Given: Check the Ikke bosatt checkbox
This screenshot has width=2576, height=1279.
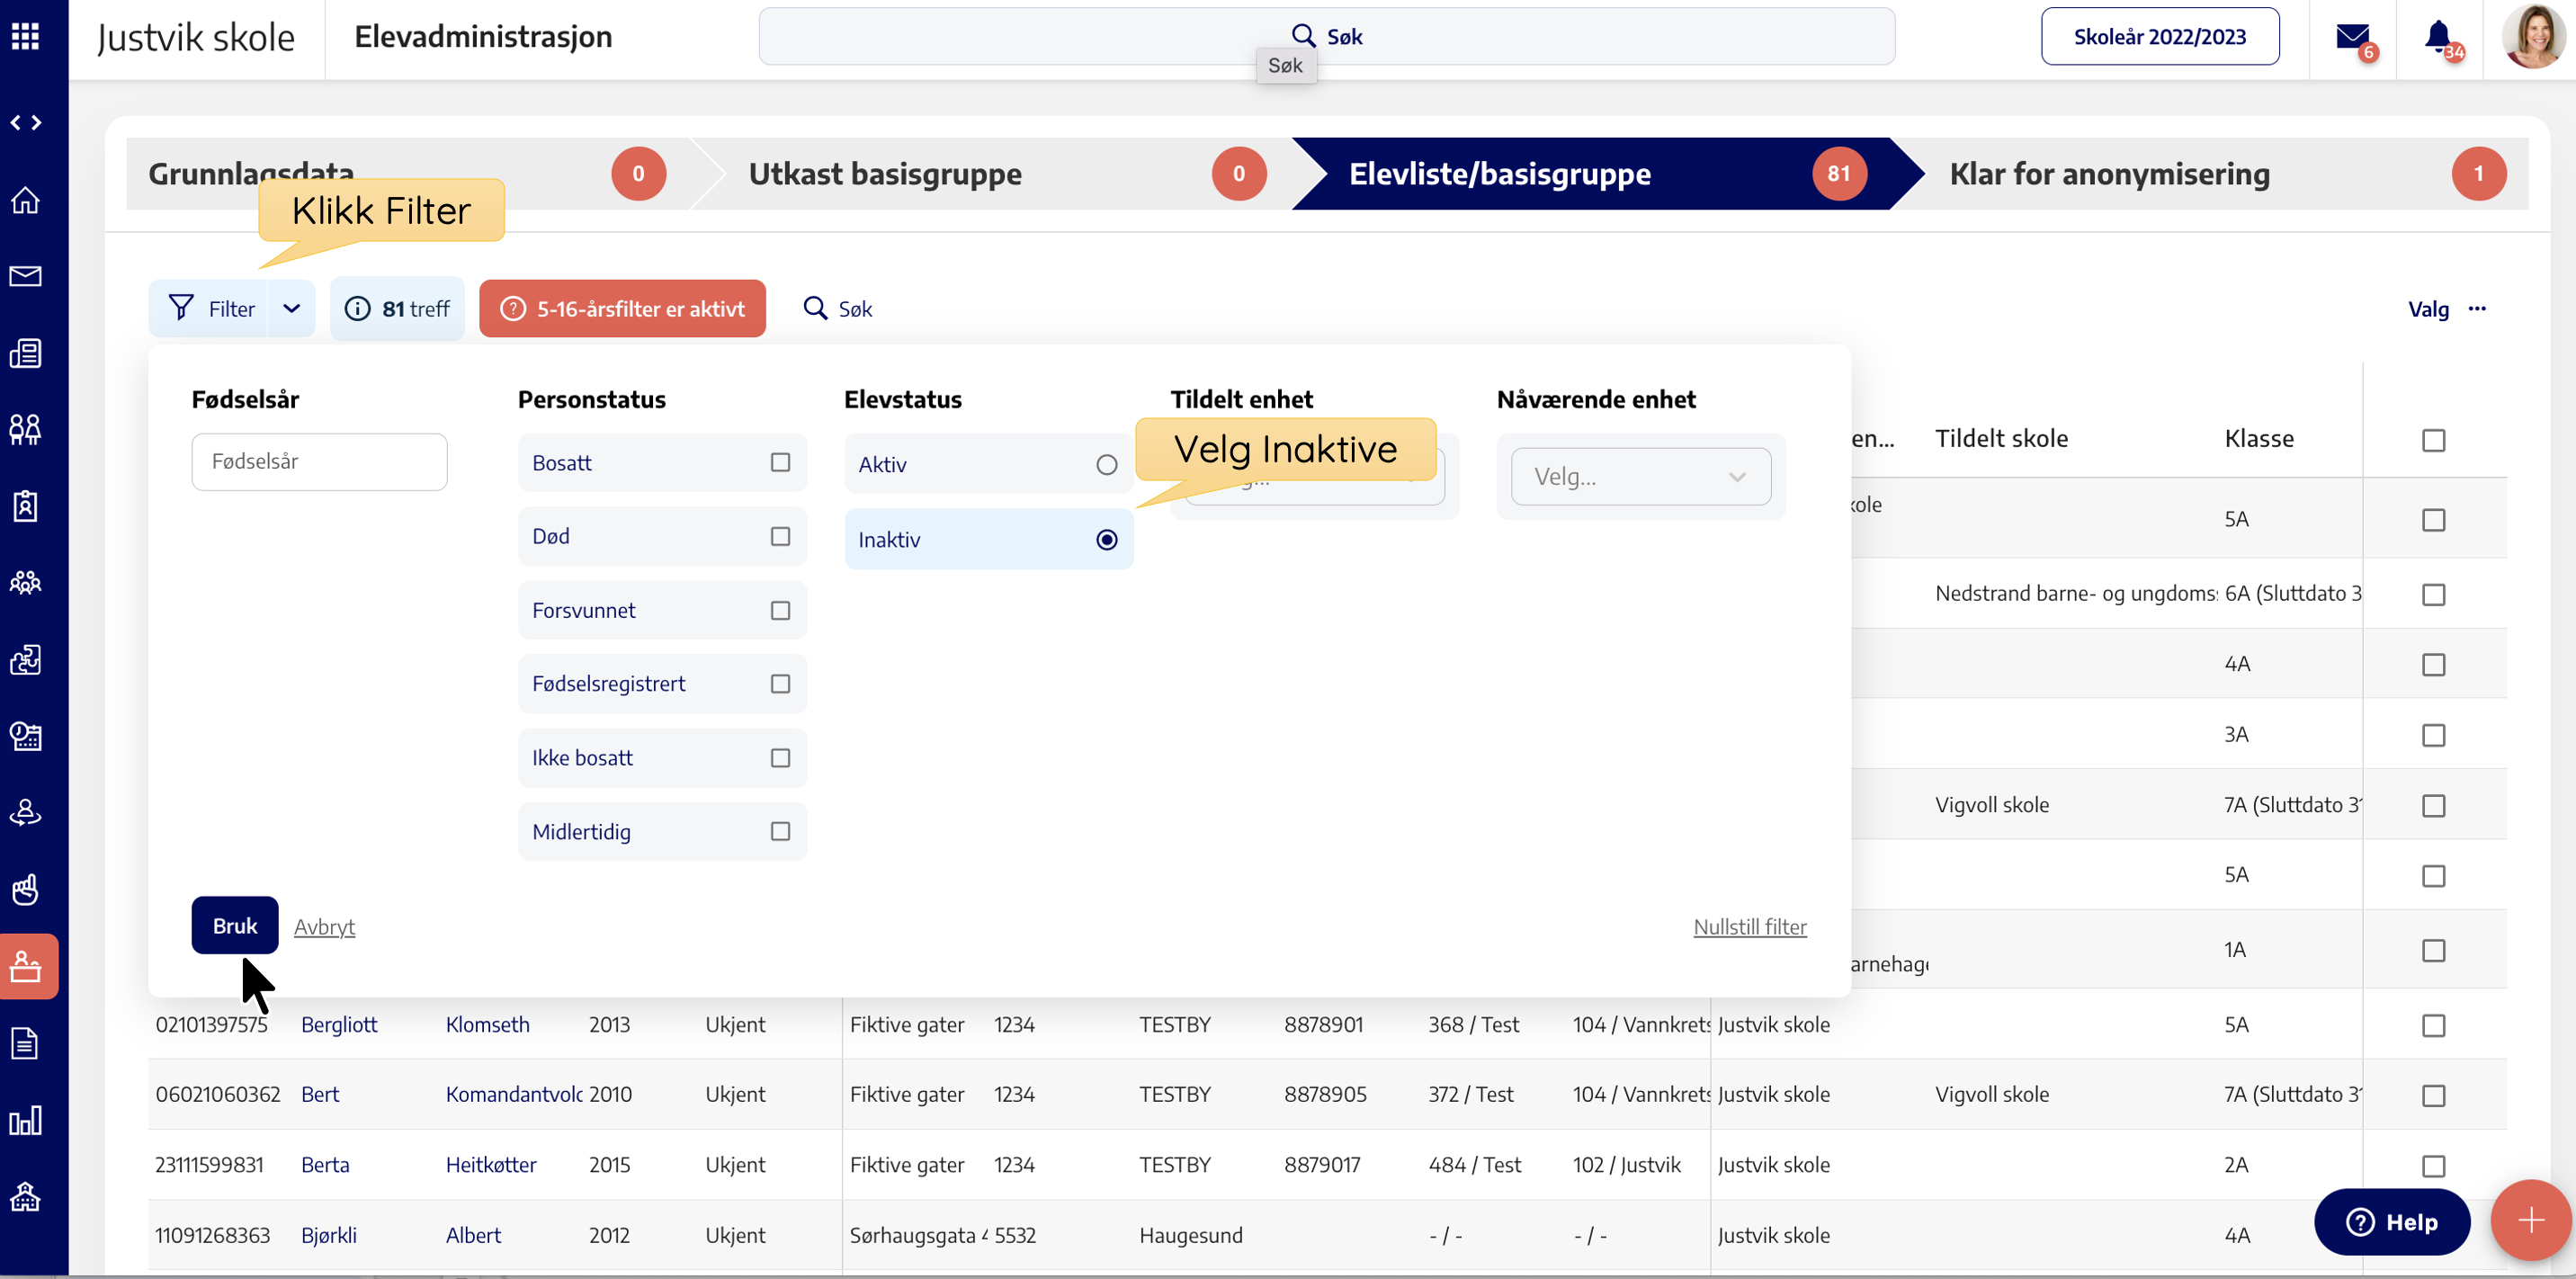Looking at the screenshot, I should click(x=780, y=757).
